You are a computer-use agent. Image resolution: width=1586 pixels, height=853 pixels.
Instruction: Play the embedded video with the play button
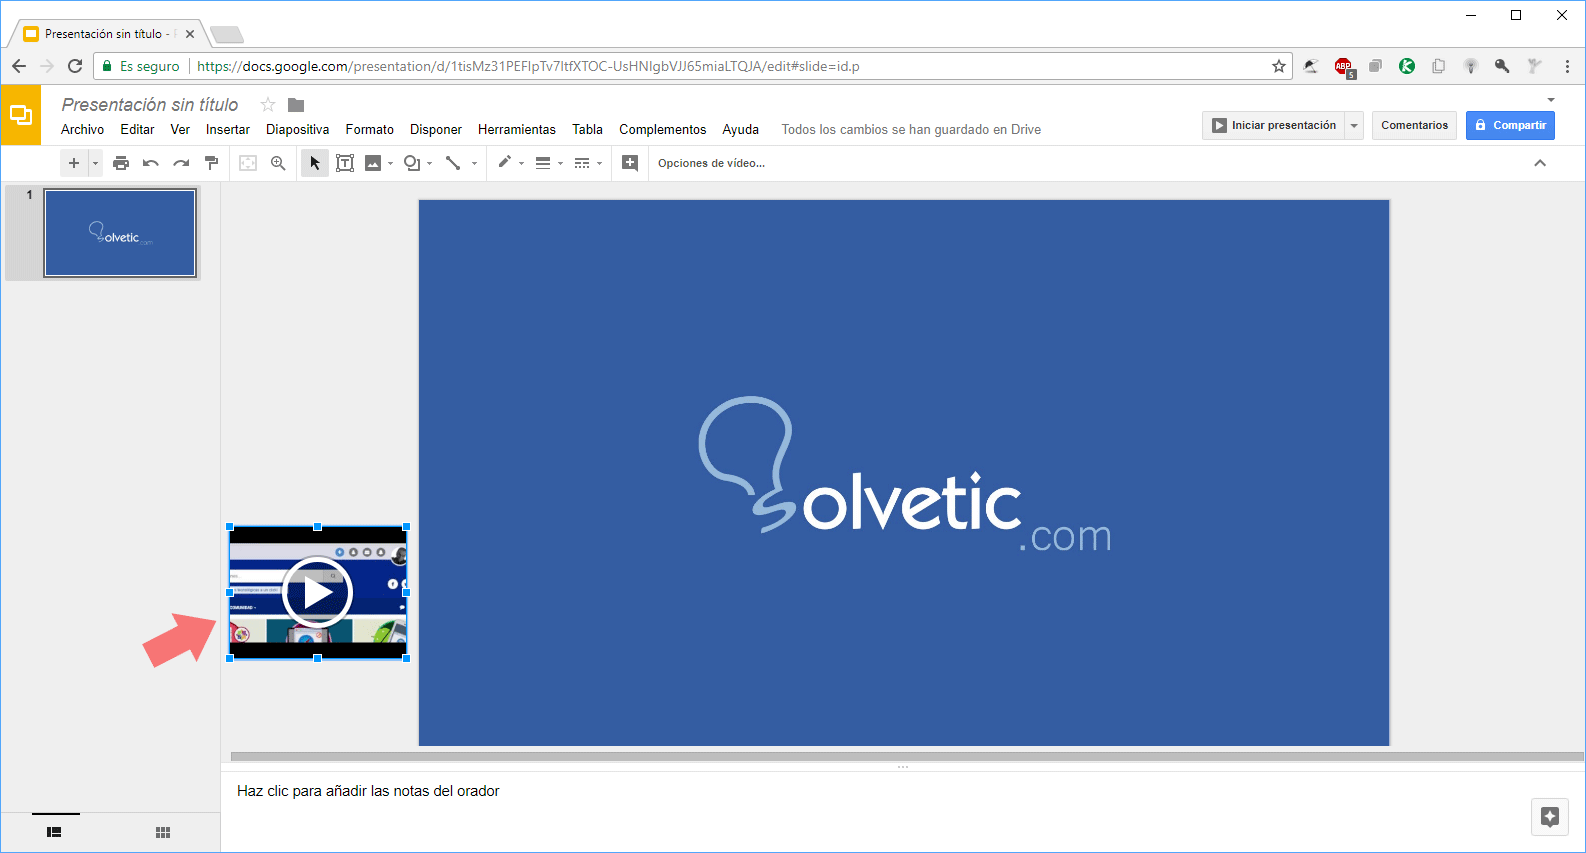click(318, 592)
